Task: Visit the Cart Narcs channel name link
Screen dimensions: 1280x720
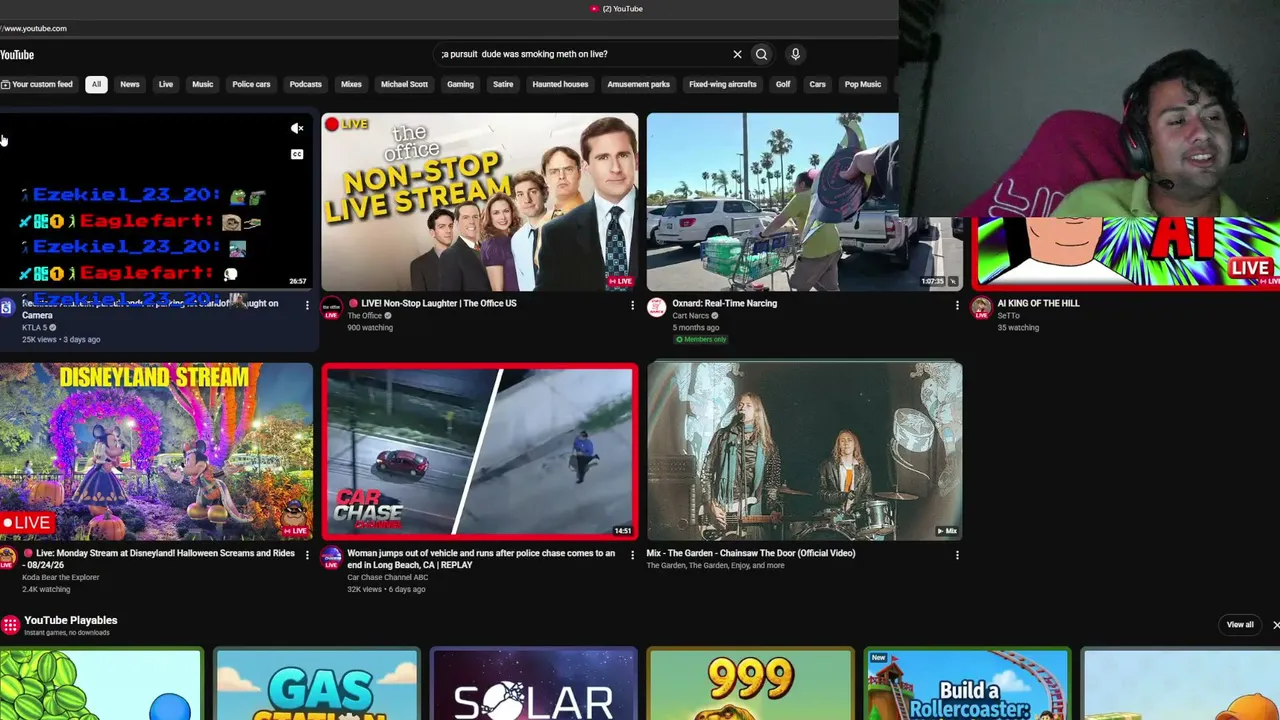Action: 690,316
